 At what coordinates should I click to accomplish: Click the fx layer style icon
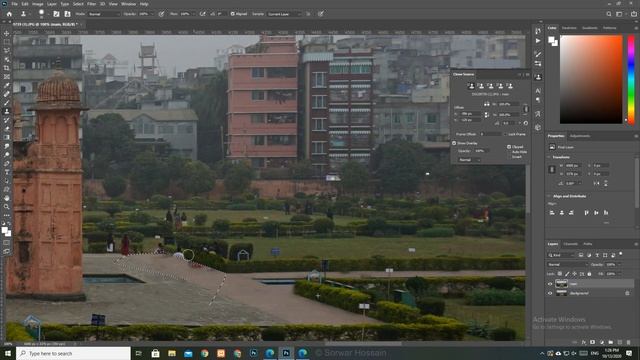pos(584,342)
